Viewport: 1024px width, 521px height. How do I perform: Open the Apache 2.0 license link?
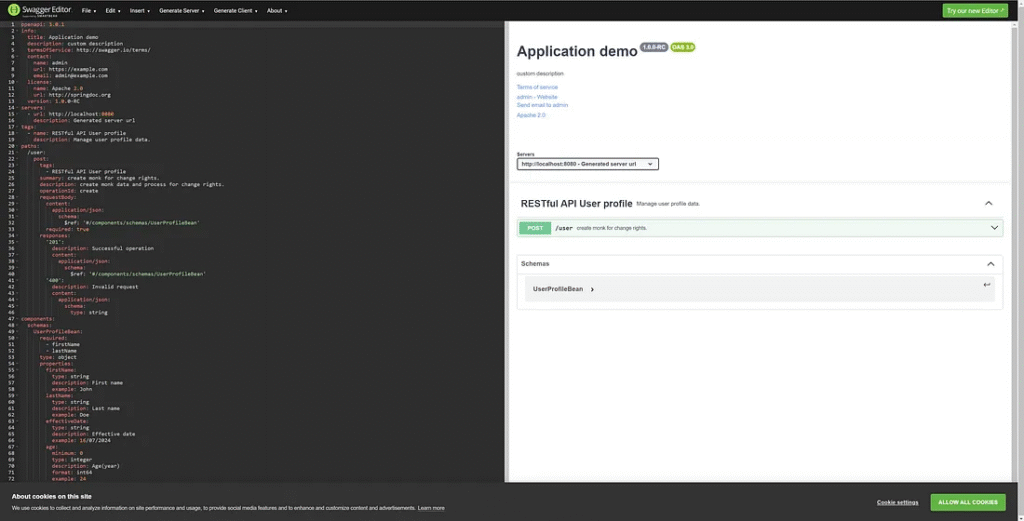tap(531, 115)
